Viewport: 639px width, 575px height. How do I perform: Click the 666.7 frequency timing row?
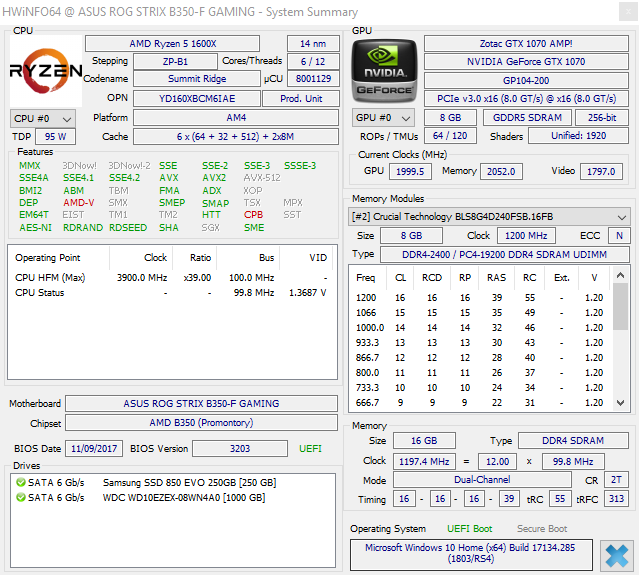point(480,403)
